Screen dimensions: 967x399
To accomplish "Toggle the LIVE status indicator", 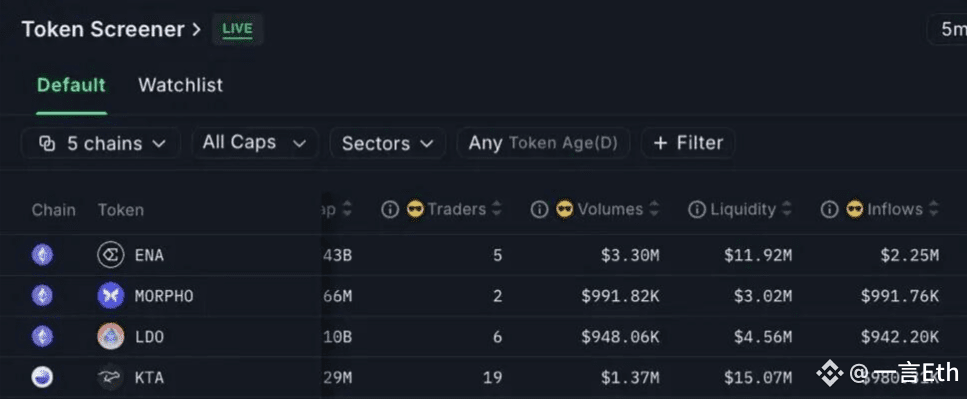I will click(x=237, y=29).
